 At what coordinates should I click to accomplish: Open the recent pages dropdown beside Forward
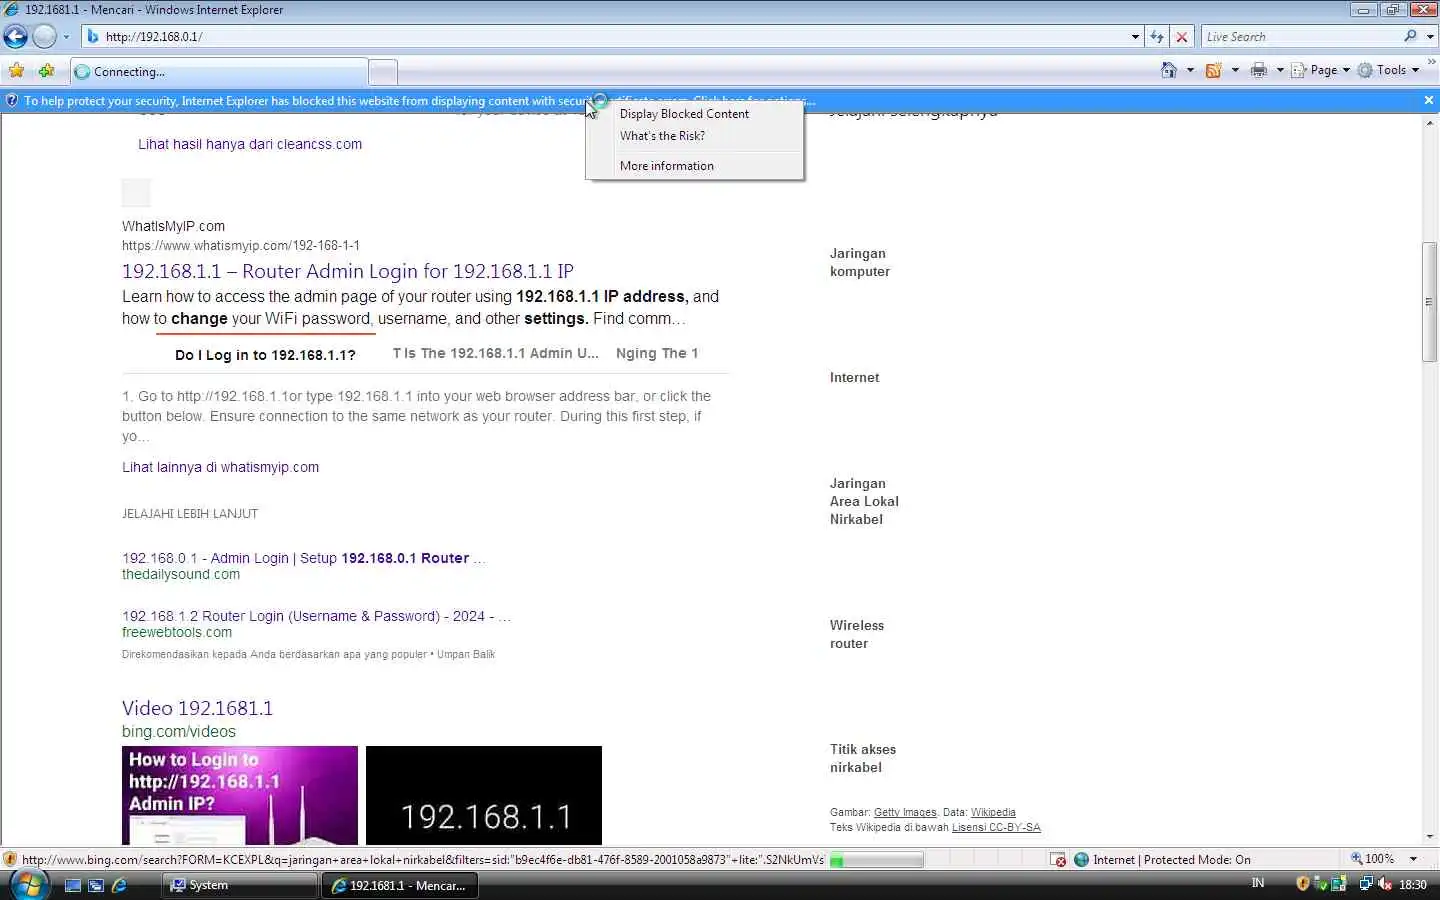click(66, 37)
